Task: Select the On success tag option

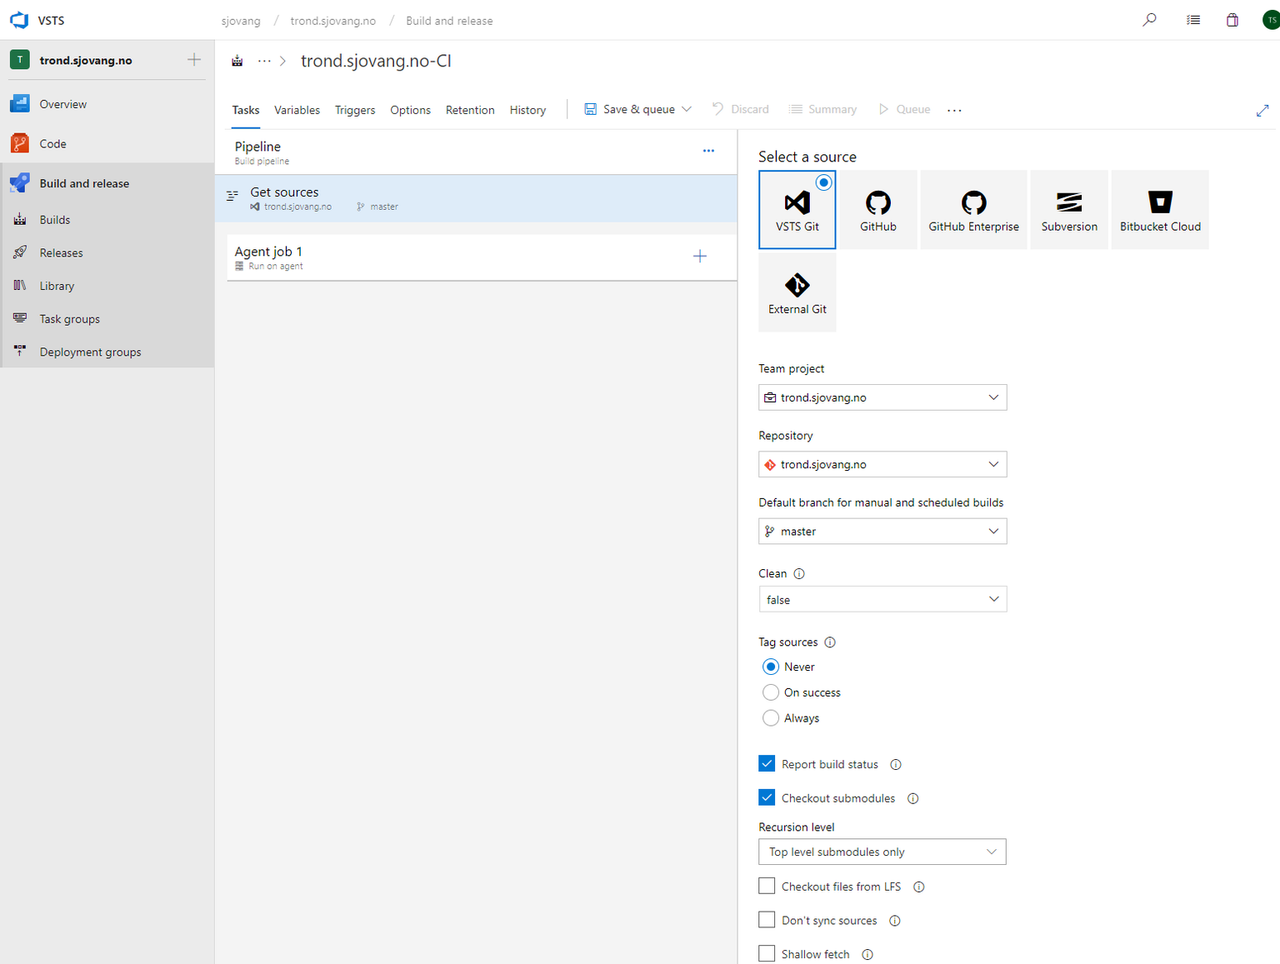Action: 771,692
